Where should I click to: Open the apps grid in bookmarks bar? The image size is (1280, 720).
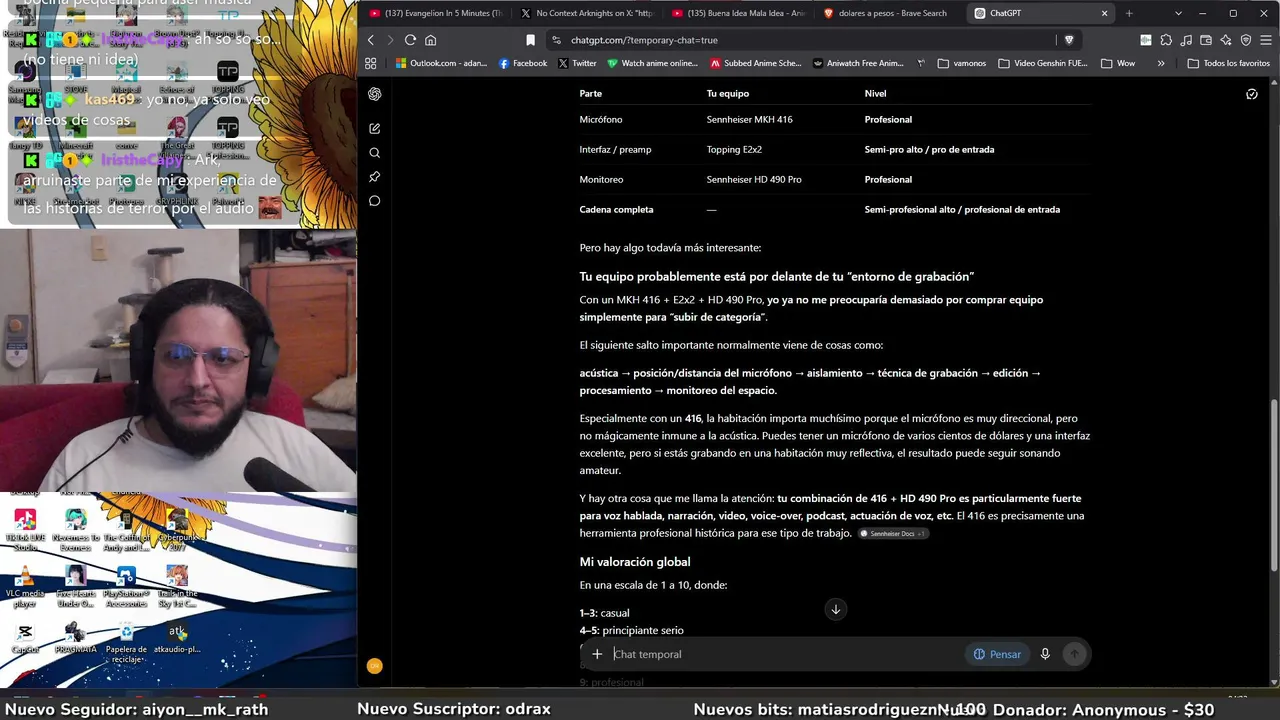[x=371, y=63]
